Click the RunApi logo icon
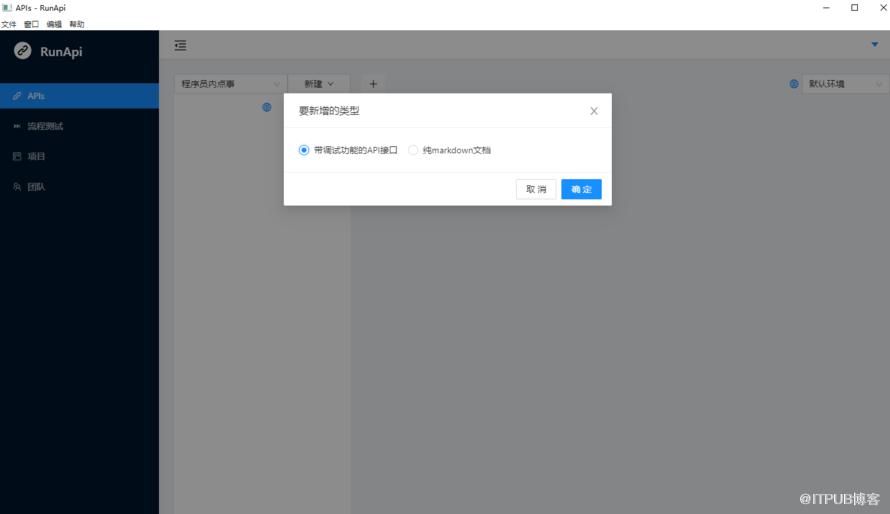The image size is (890, 514). (23, 50)
